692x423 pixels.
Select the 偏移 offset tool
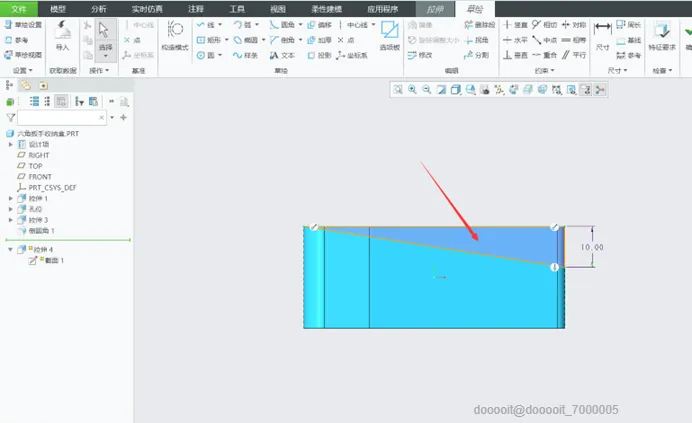[320, 25]
